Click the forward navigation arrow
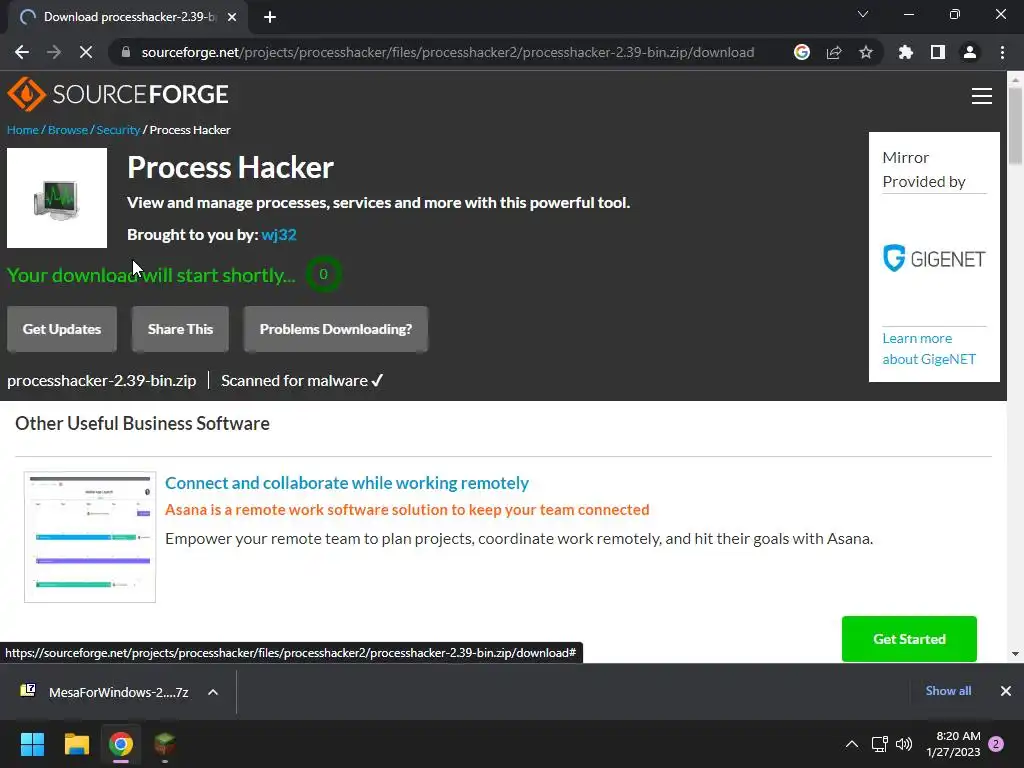 tap(54, 52)
